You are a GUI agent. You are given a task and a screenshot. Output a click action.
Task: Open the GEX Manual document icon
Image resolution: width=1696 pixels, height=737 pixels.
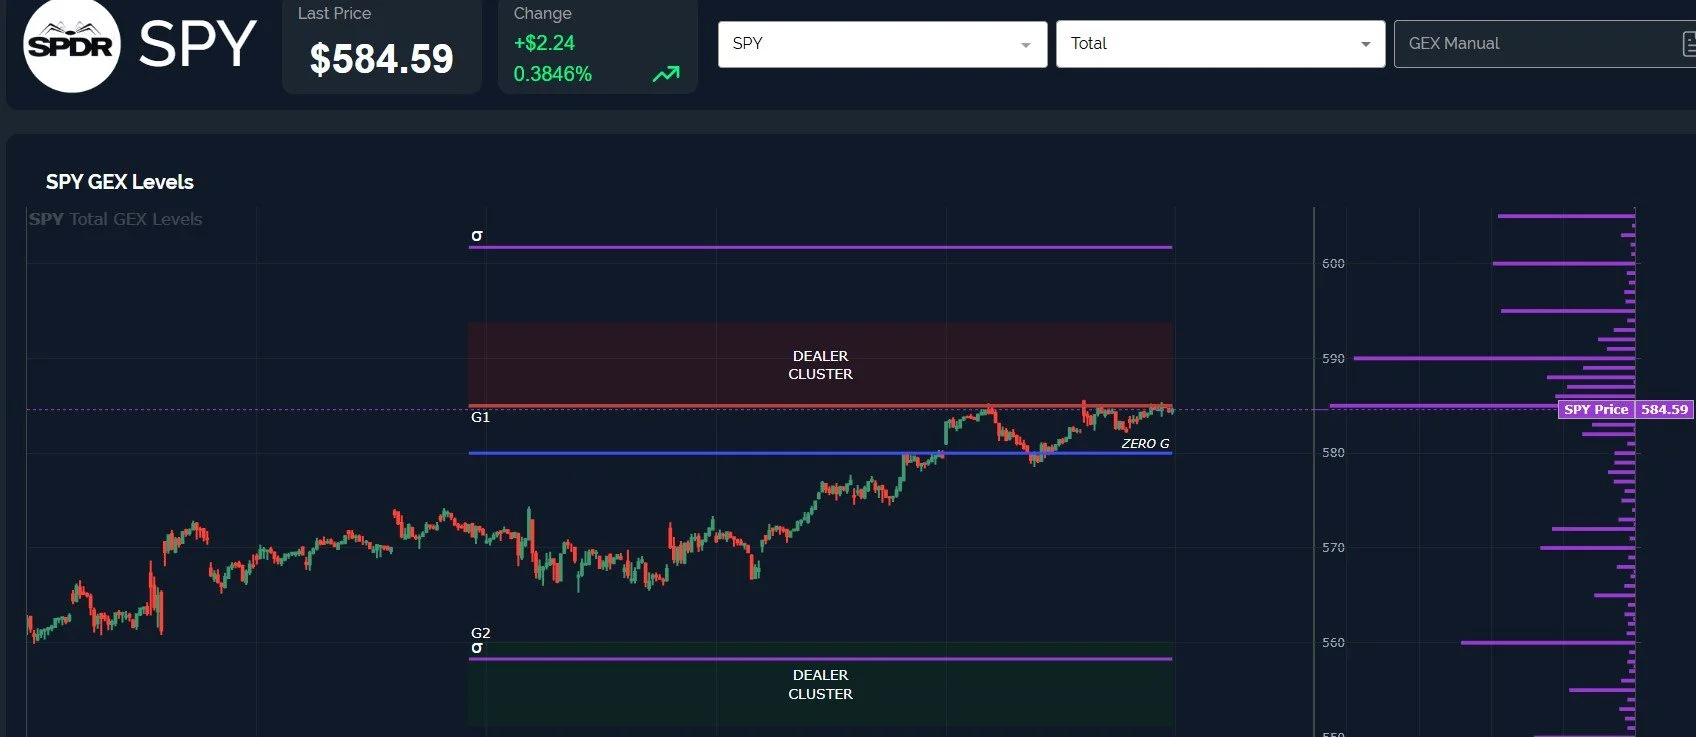[x=1688, y=44]
